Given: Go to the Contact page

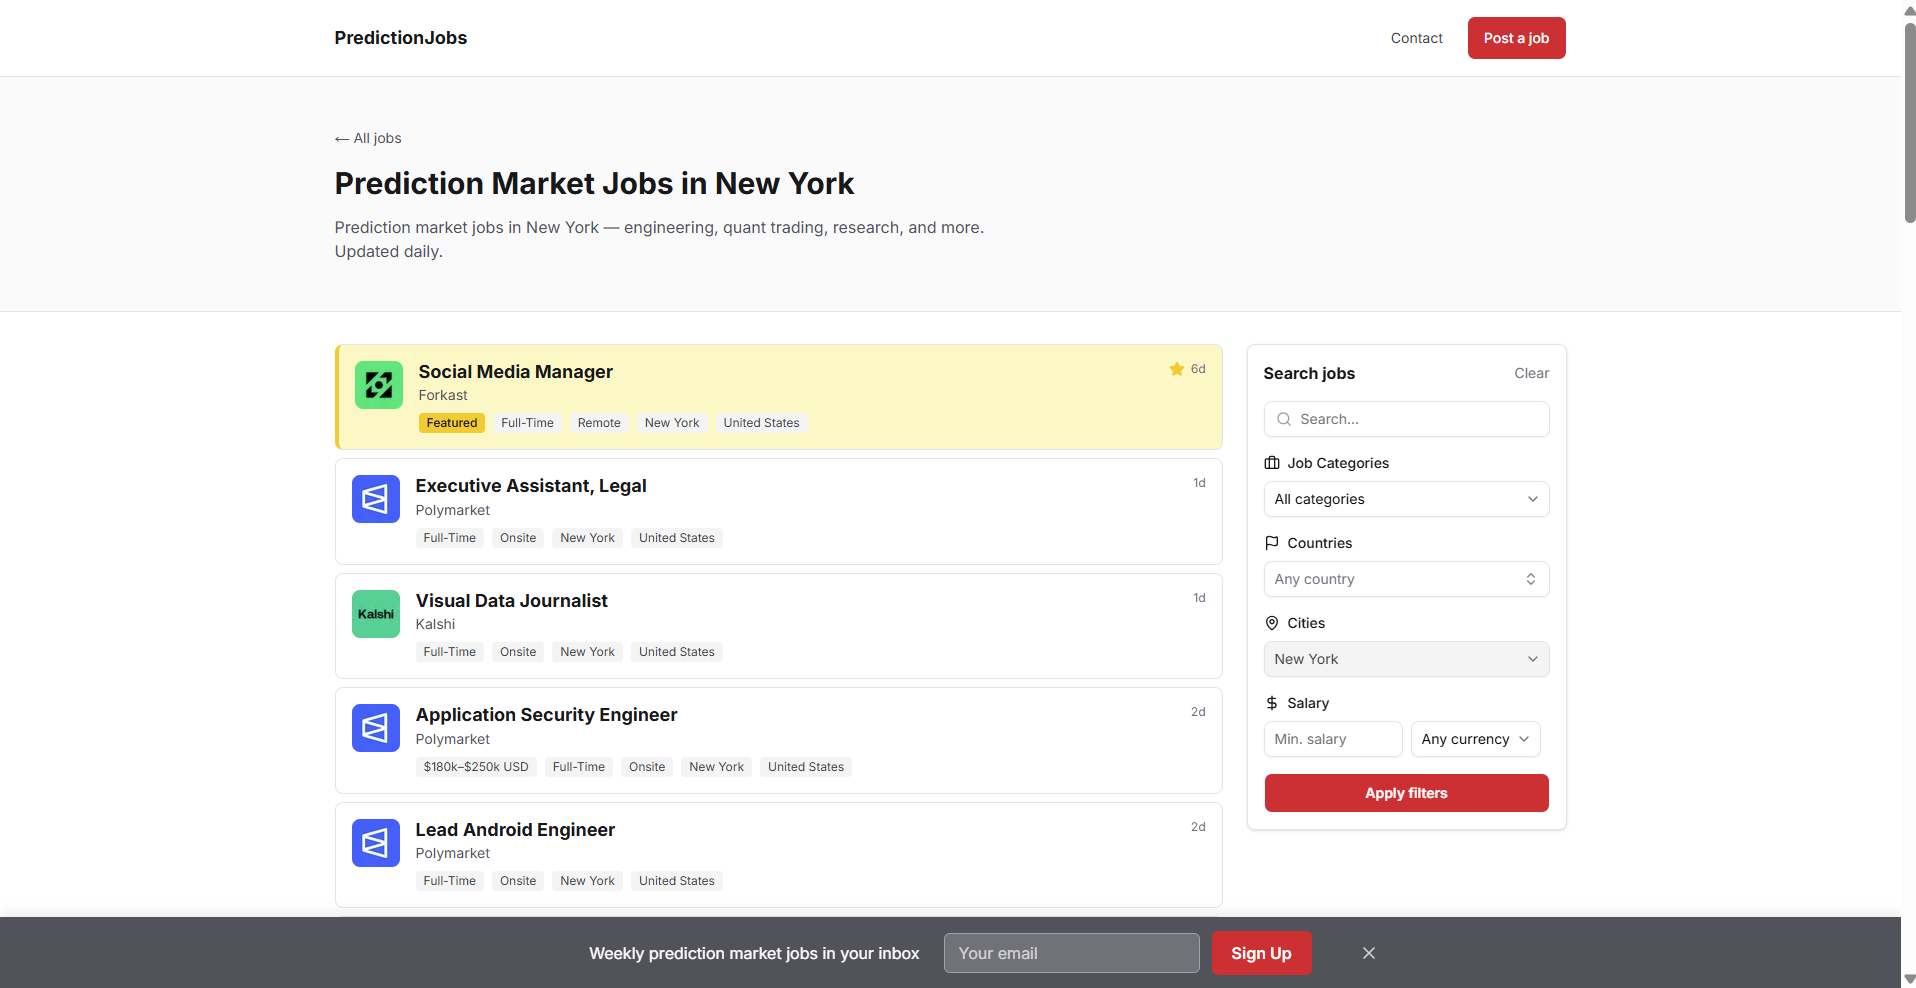Looking at the screenshot, I should 1416,38.
